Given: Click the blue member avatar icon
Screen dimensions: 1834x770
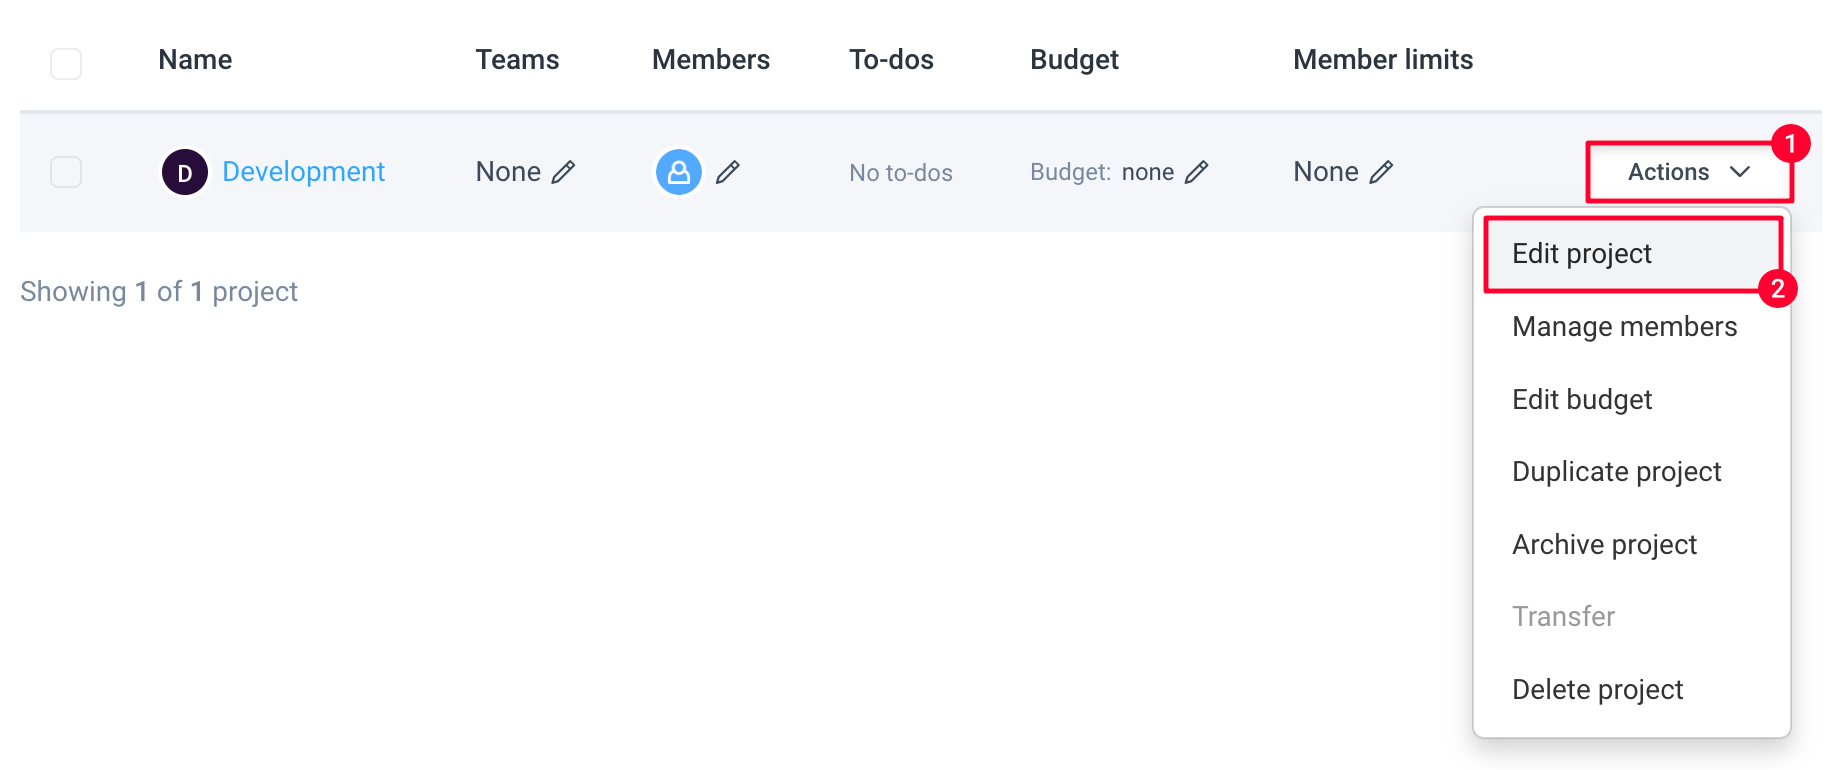Looking at the screenshot, I should tap(679, 172).
